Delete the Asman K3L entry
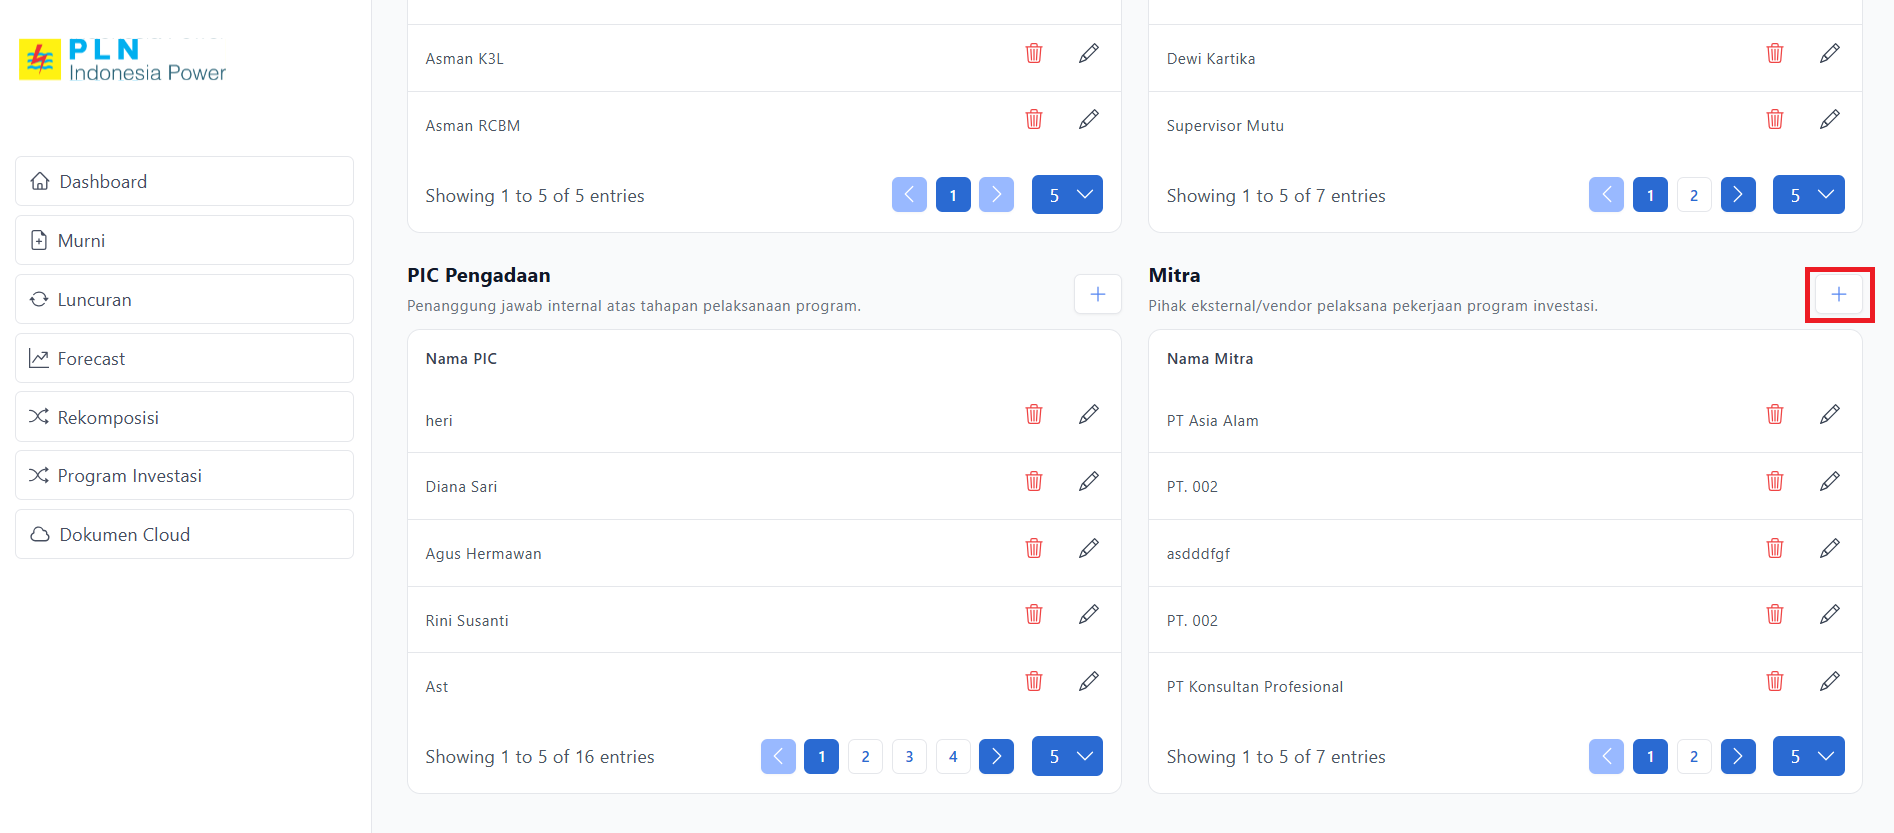 coord(1033,53)
